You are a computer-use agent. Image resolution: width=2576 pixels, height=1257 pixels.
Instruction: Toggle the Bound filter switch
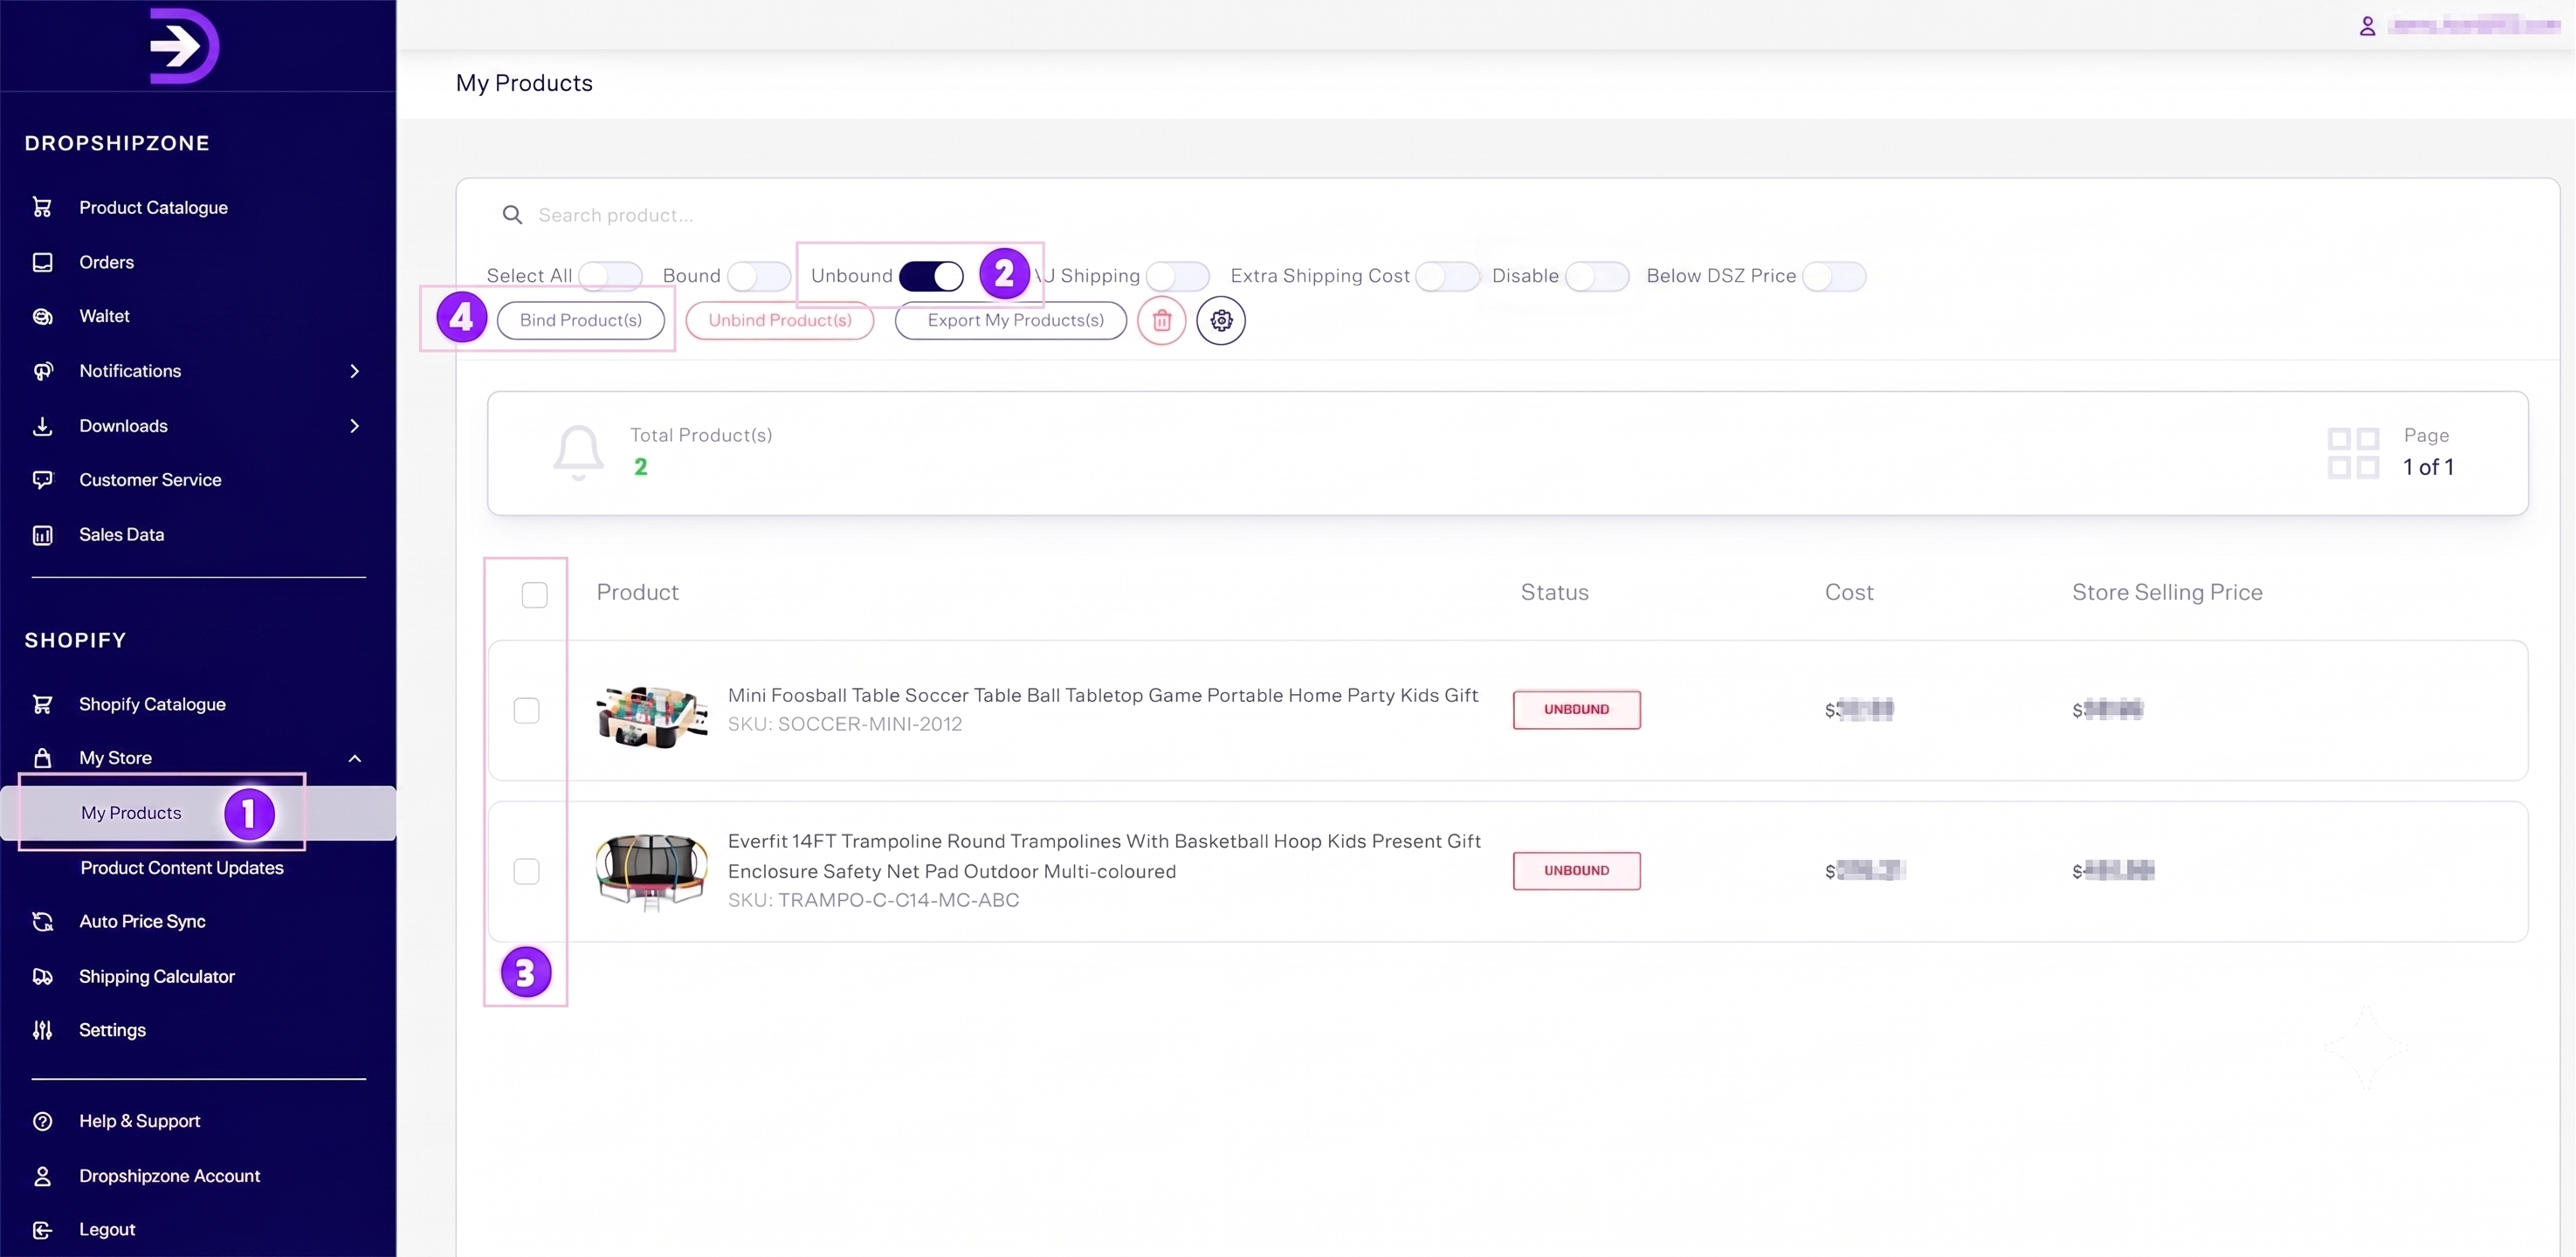tap(759, 276)
